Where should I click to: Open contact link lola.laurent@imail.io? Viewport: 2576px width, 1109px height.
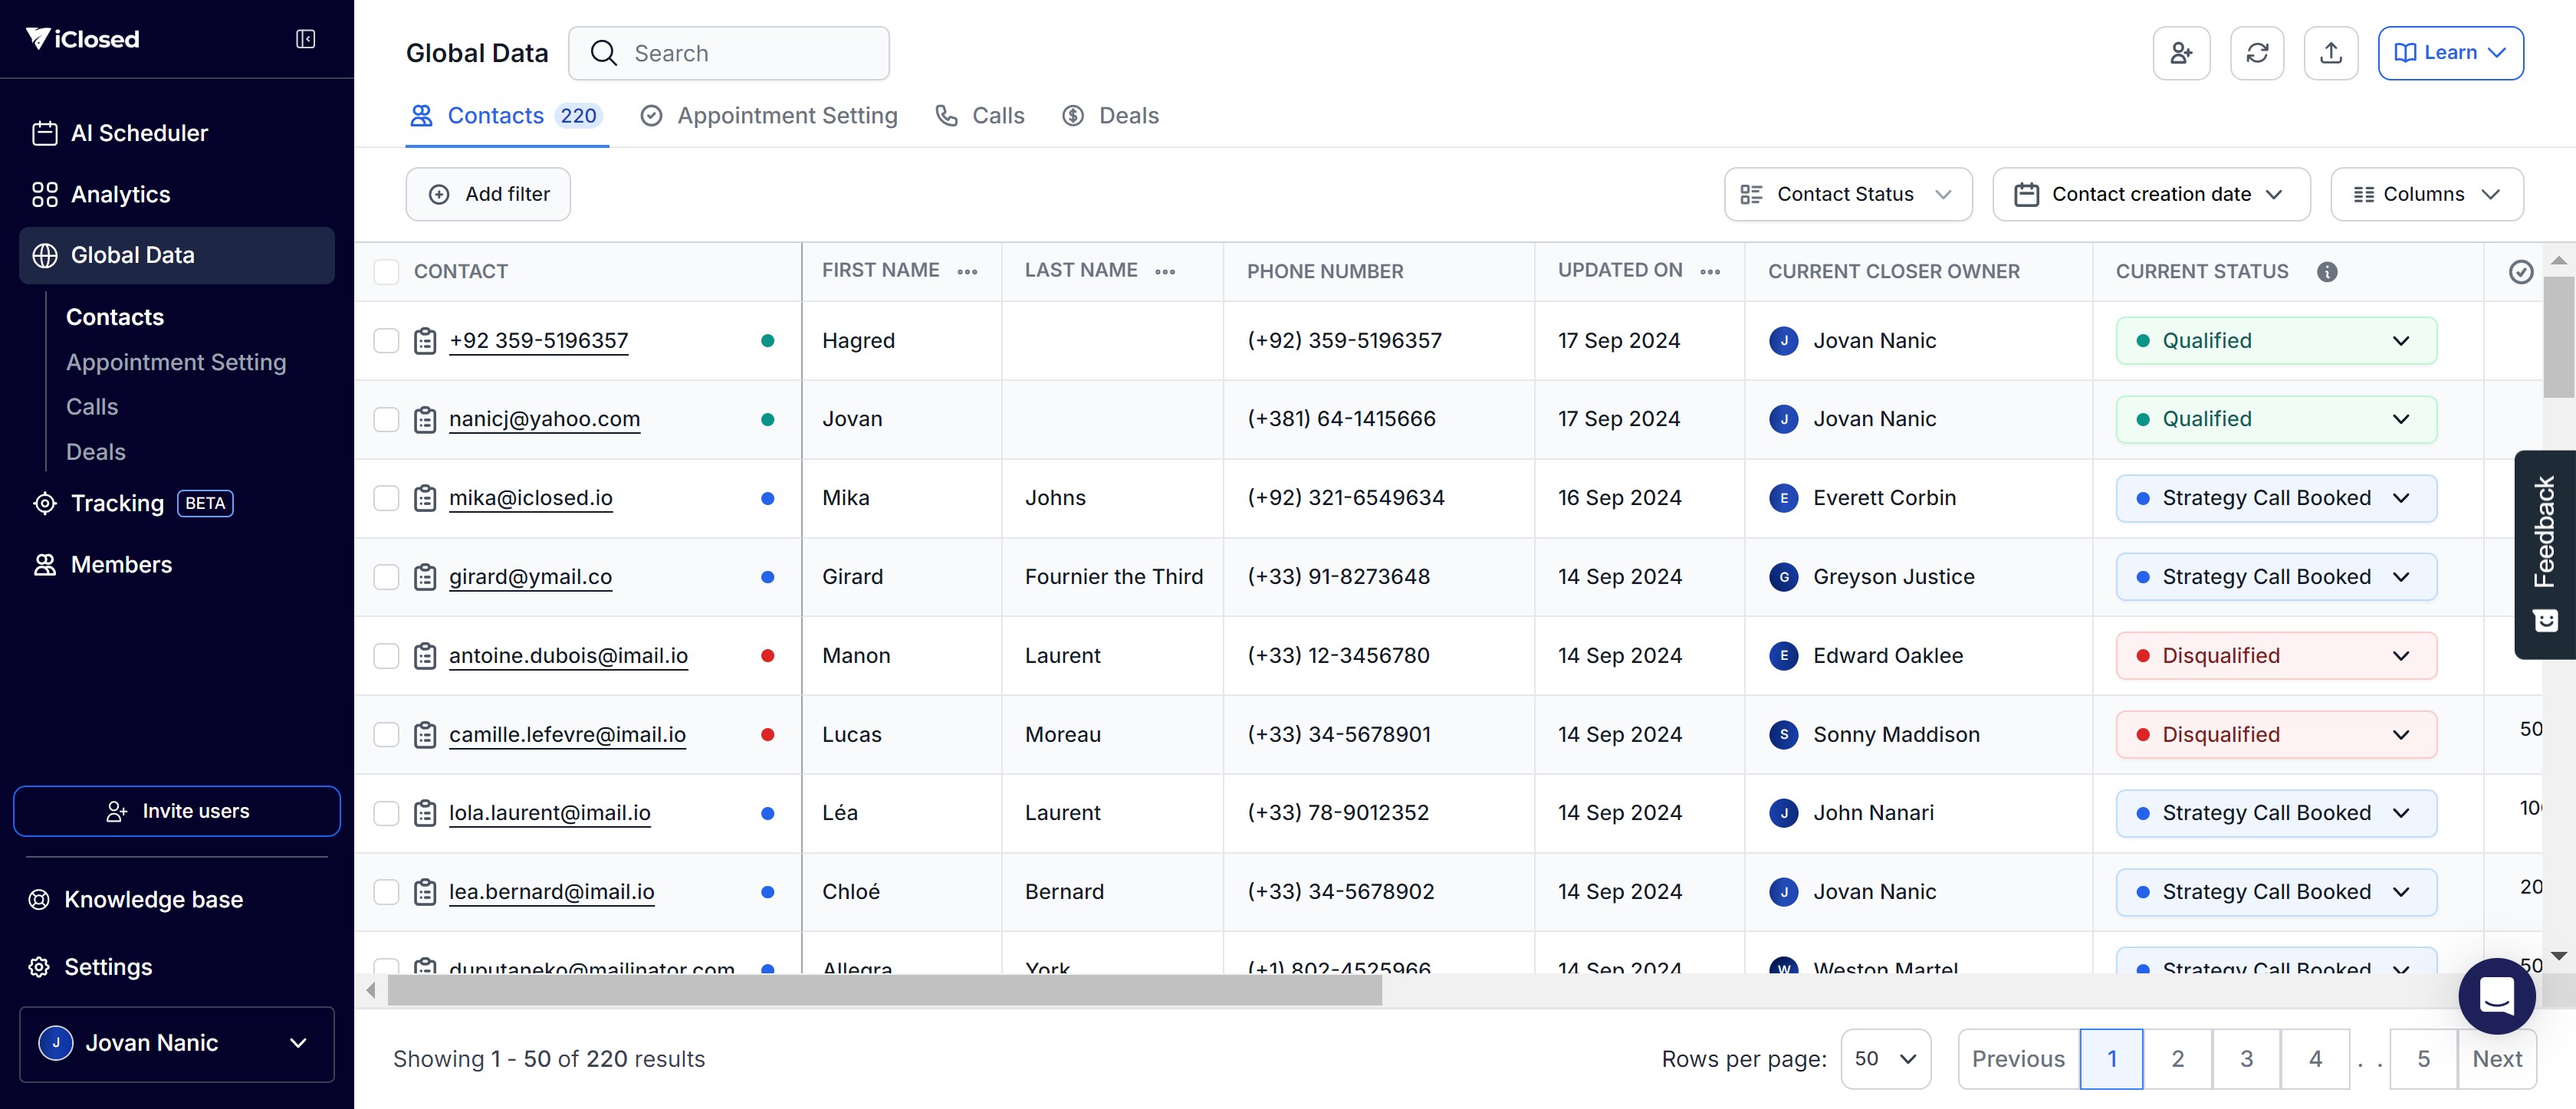point(549,813)
